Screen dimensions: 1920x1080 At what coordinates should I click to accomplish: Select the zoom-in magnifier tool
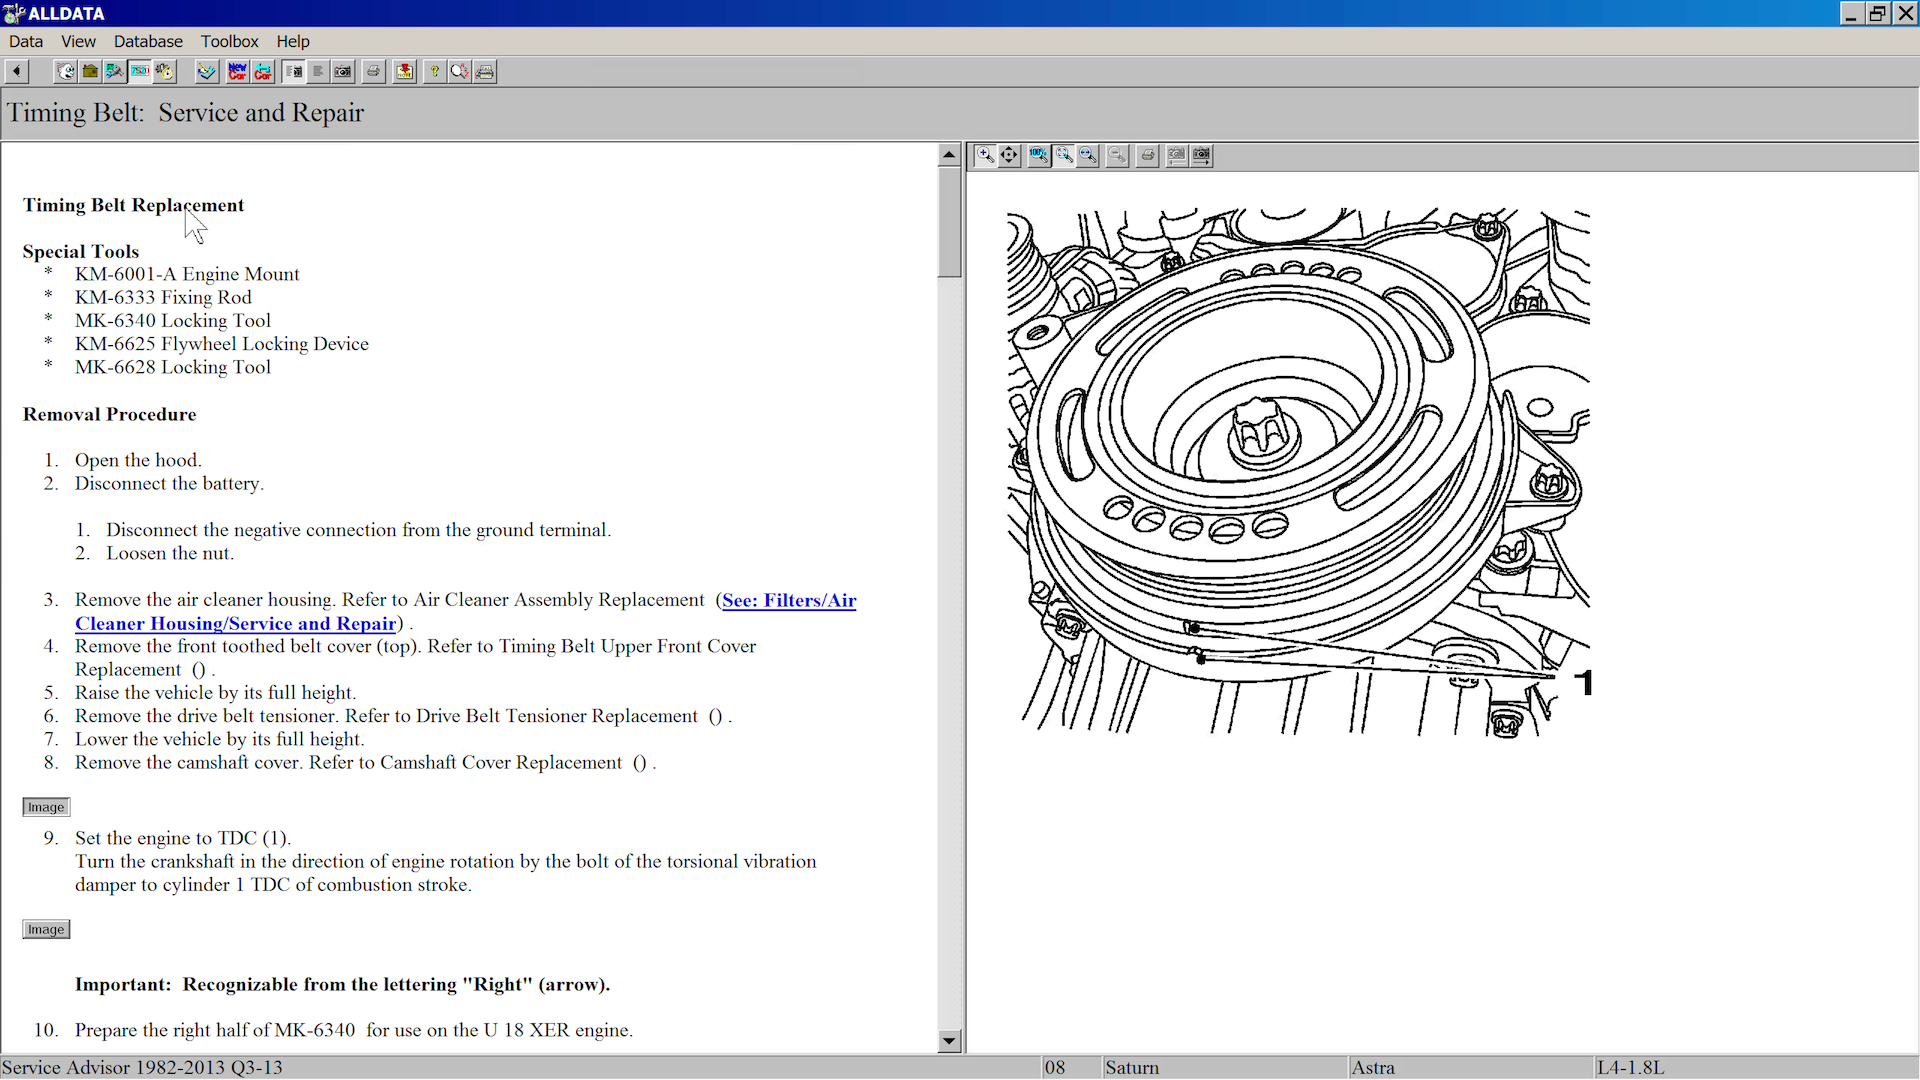(x=986, y=155)
